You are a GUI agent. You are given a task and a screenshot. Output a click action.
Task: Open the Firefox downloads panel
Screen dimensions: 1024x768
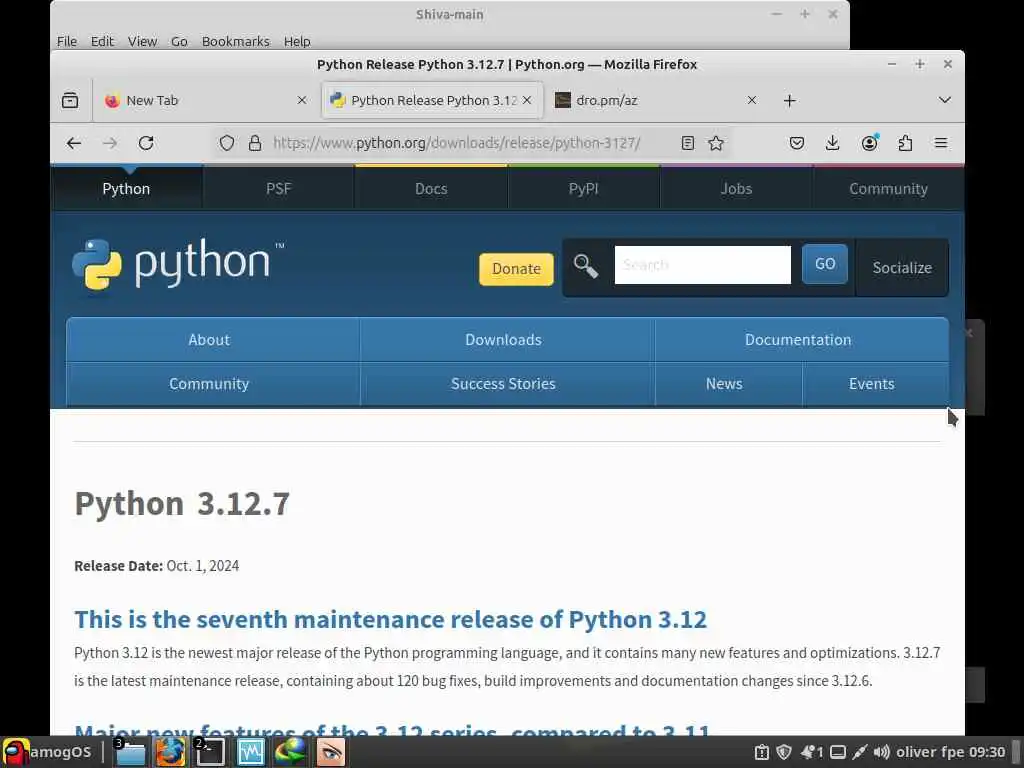(x=833, y=143)
